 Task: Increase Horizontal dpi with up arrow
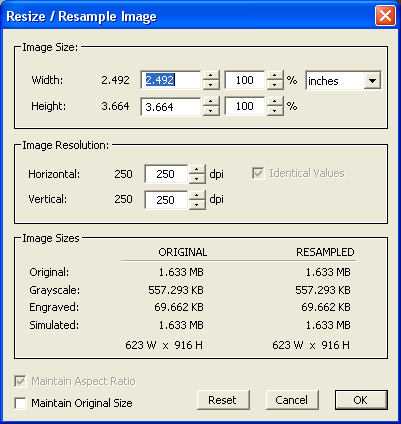pyautogui.click(x=197, y=169)
